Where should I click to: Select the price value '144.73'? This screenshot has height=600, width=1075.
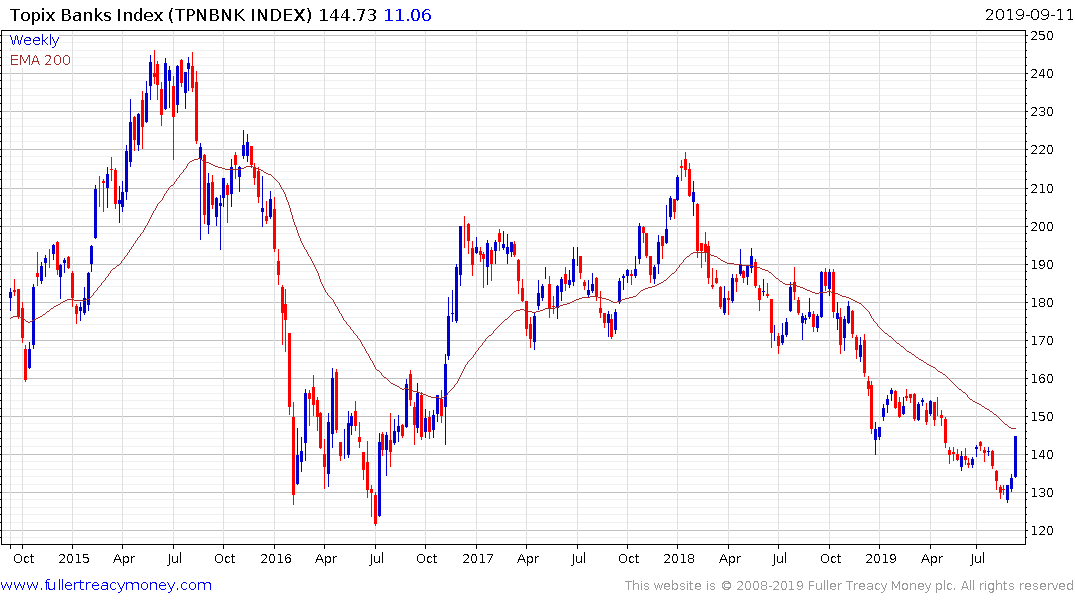click(x=348, y=14)
